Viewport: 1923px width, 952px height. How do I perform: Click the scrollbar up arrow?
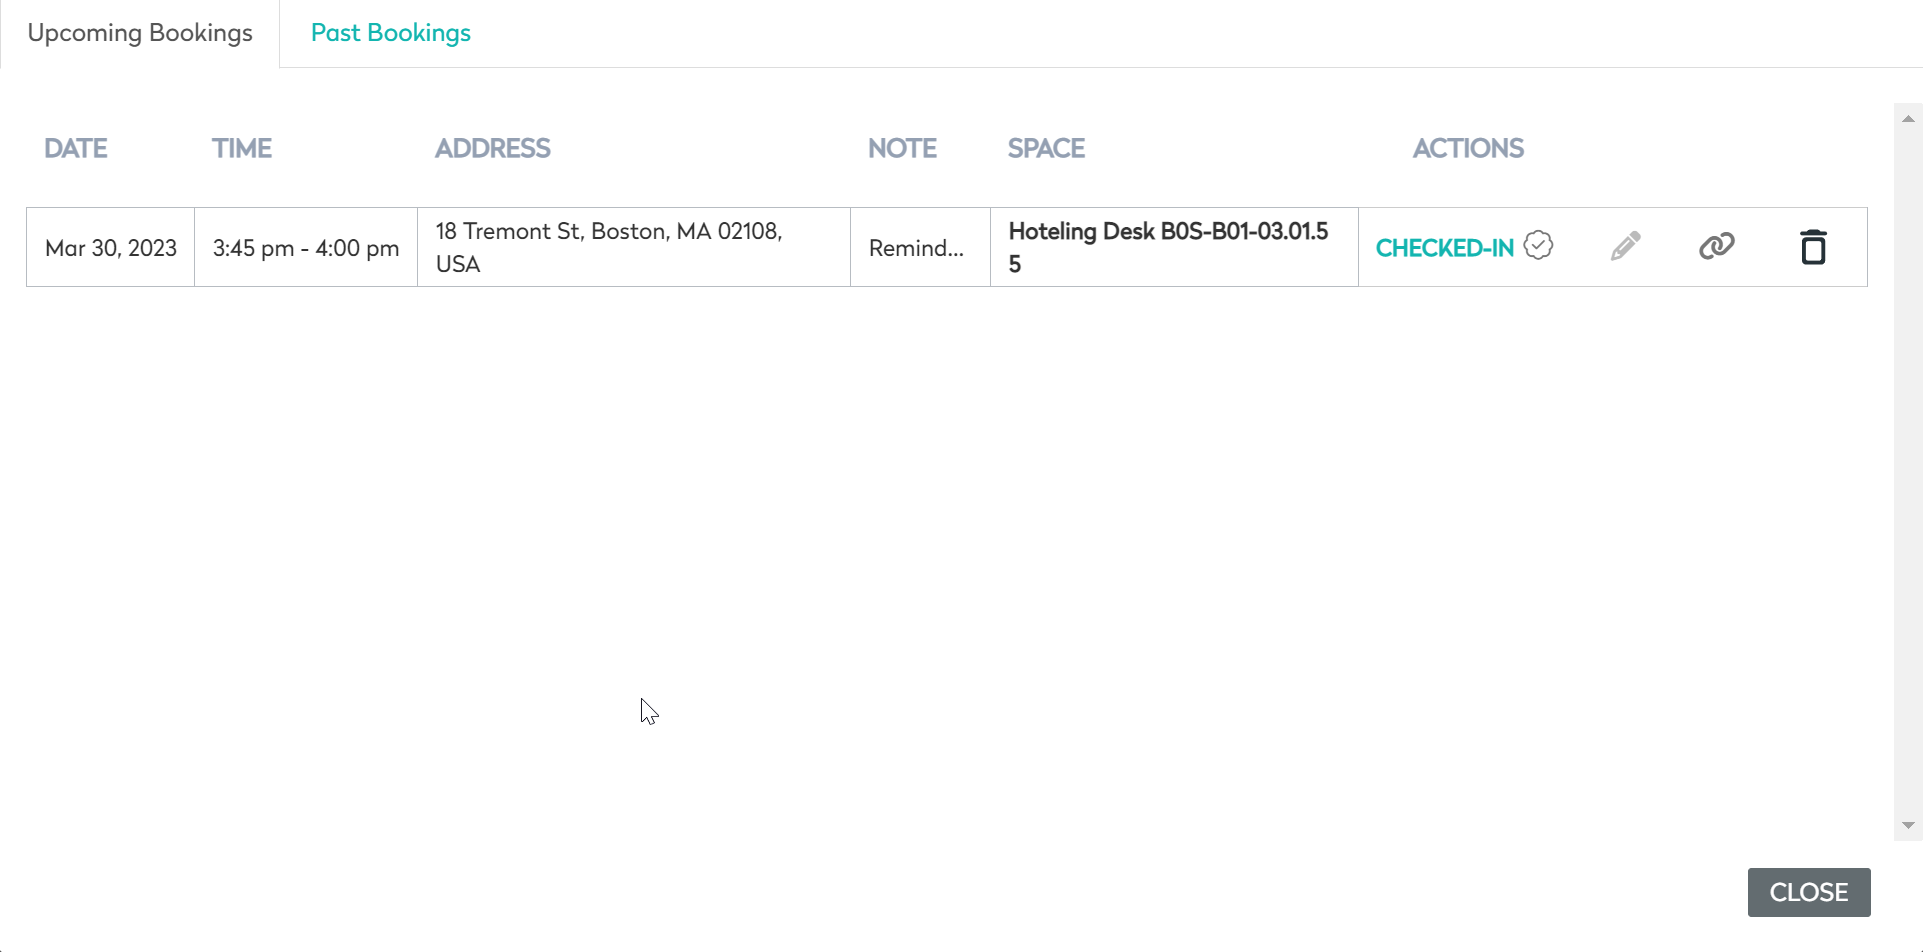[1908, 118]
